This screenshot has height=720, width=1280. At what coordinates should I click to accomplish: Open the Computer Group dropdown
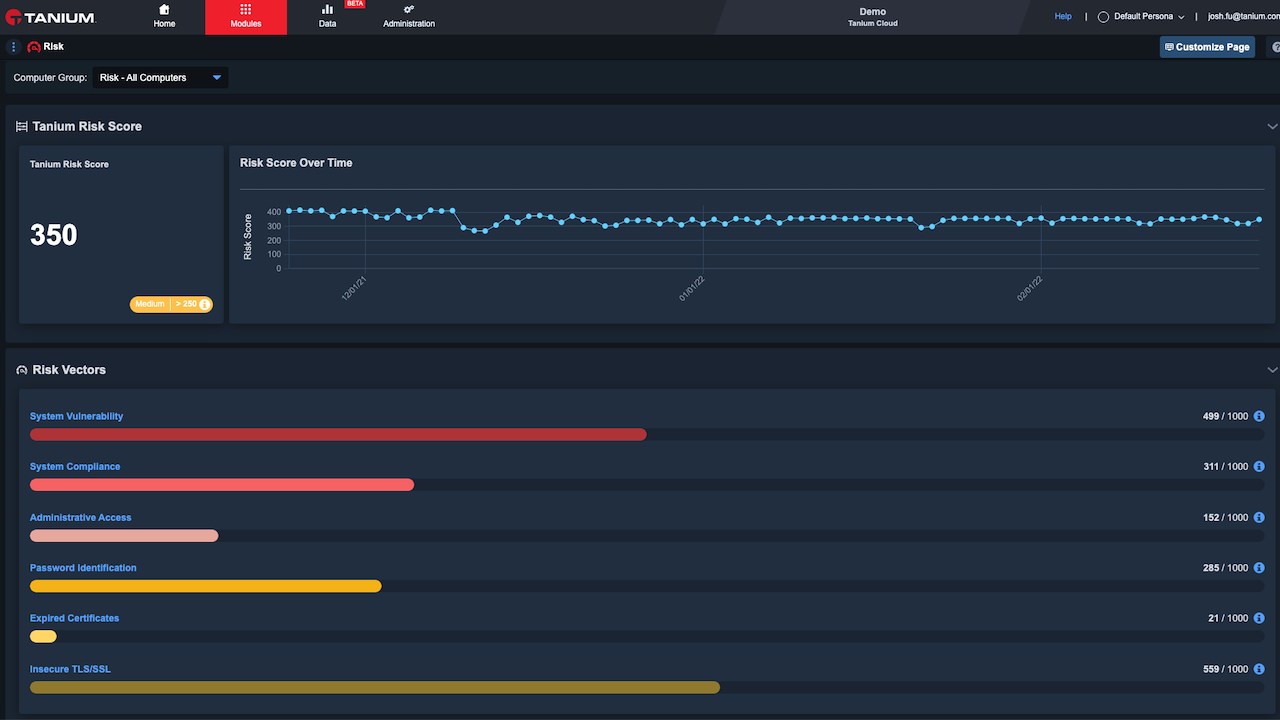tap(160, 77)
